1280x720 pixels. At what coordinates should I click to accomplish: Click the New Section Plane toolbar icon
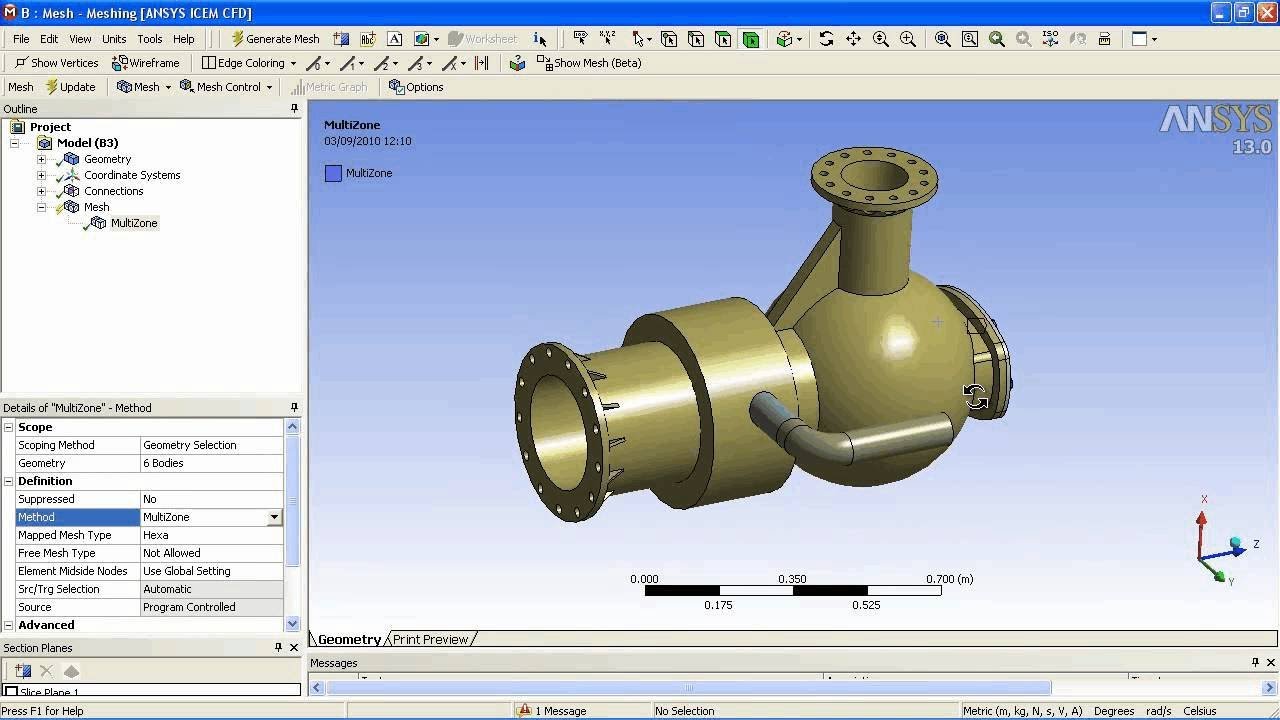pos(341,39)
